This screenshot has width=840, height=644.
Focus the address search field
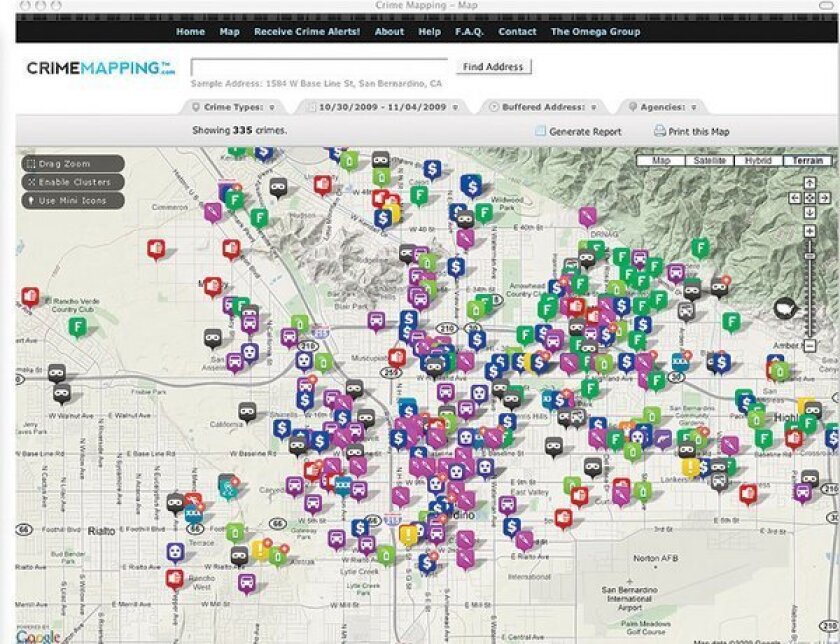(x=319, y=67)
